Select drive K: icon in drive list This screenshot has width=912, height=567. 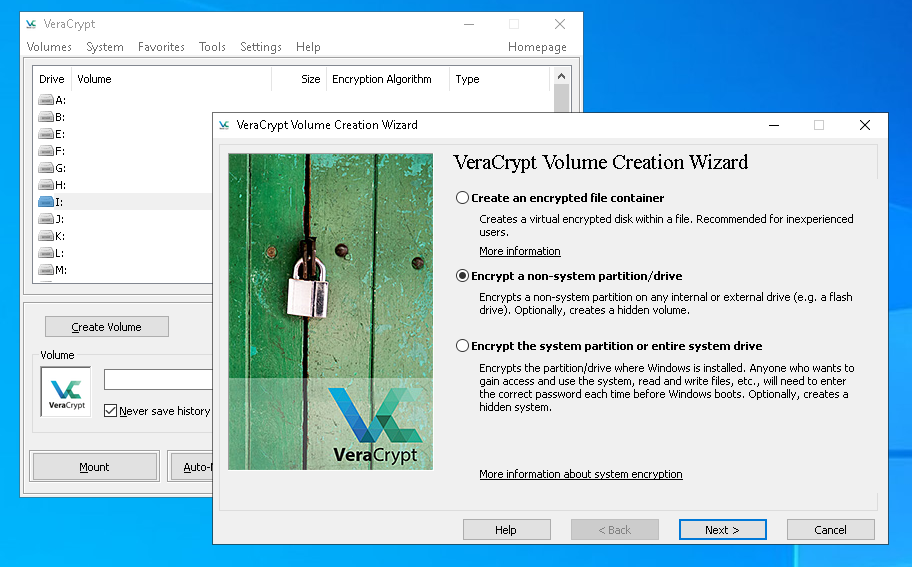click(46, 236)
